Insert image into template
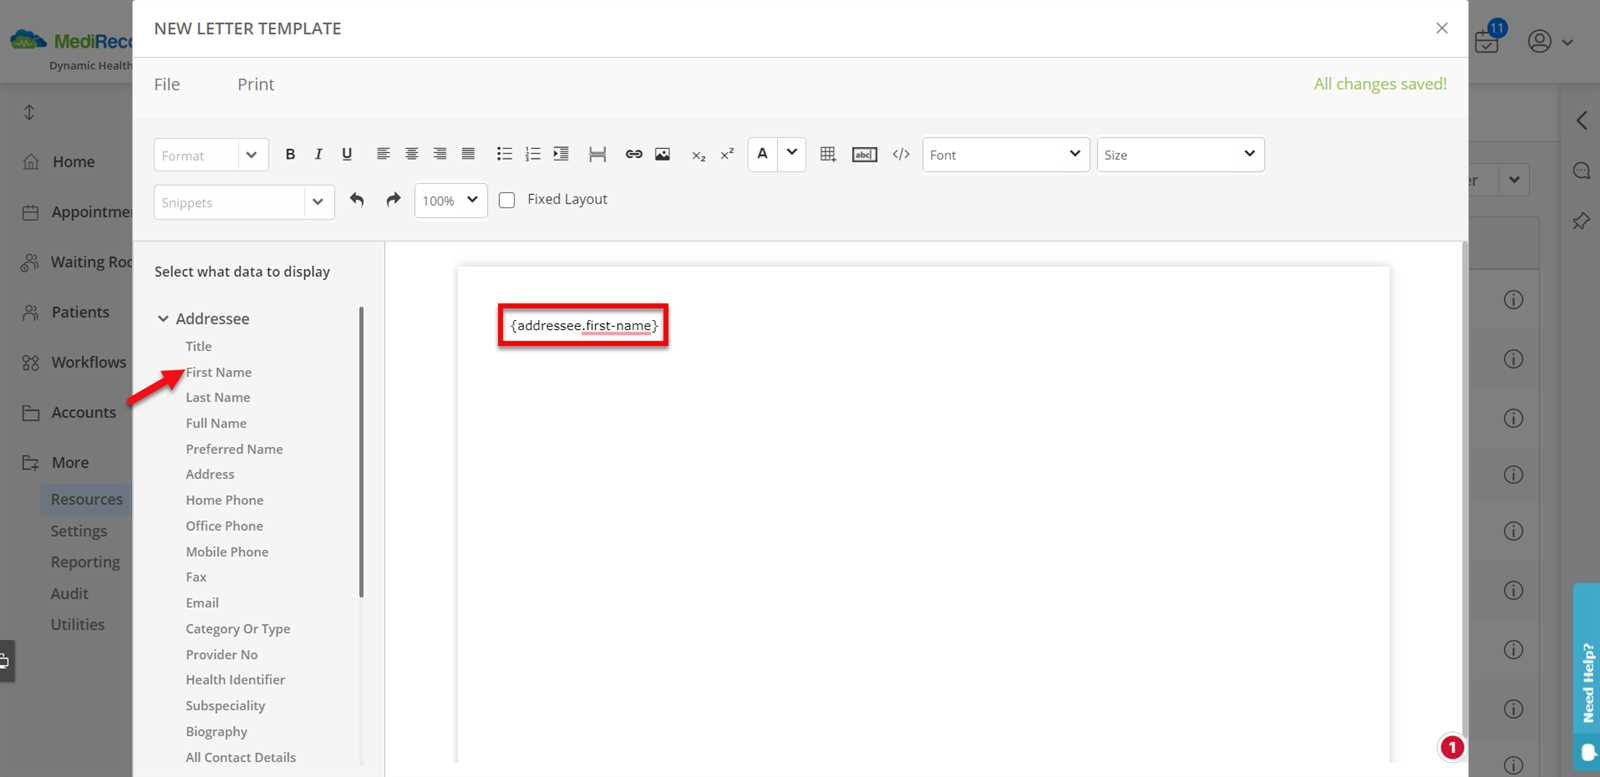The image size is (1600, 777). coord(662,154)
